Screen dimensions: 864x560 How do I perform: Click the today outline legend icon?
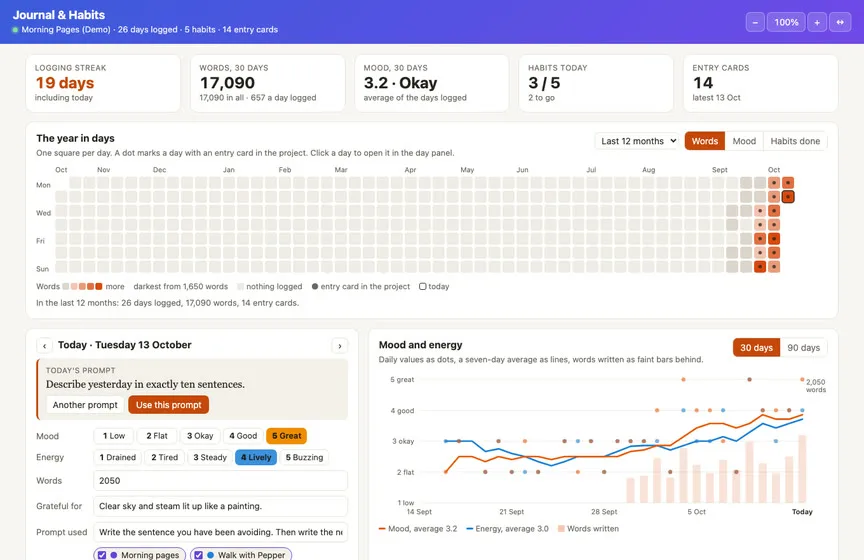[x=422, y=287]
